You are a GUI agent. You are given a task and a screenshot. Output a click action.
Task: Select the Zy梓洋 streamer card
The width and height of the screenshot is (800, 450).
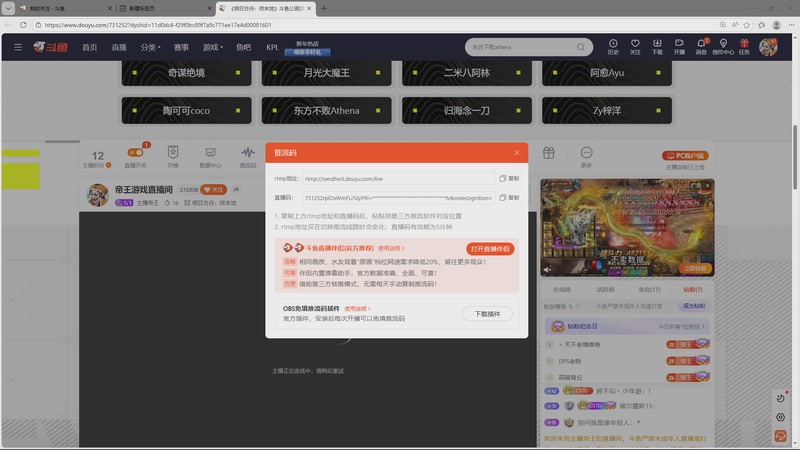607,110
